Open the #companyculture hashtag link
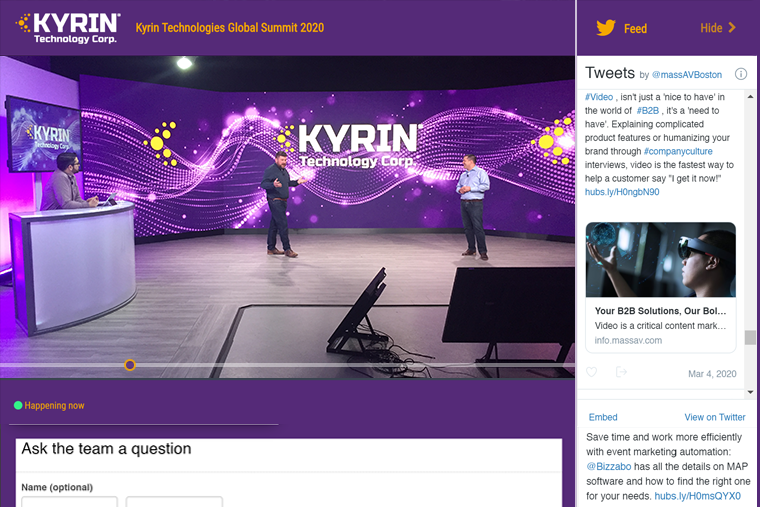The height and width of the screenshot is (507, 760). (x=678, y=151)
